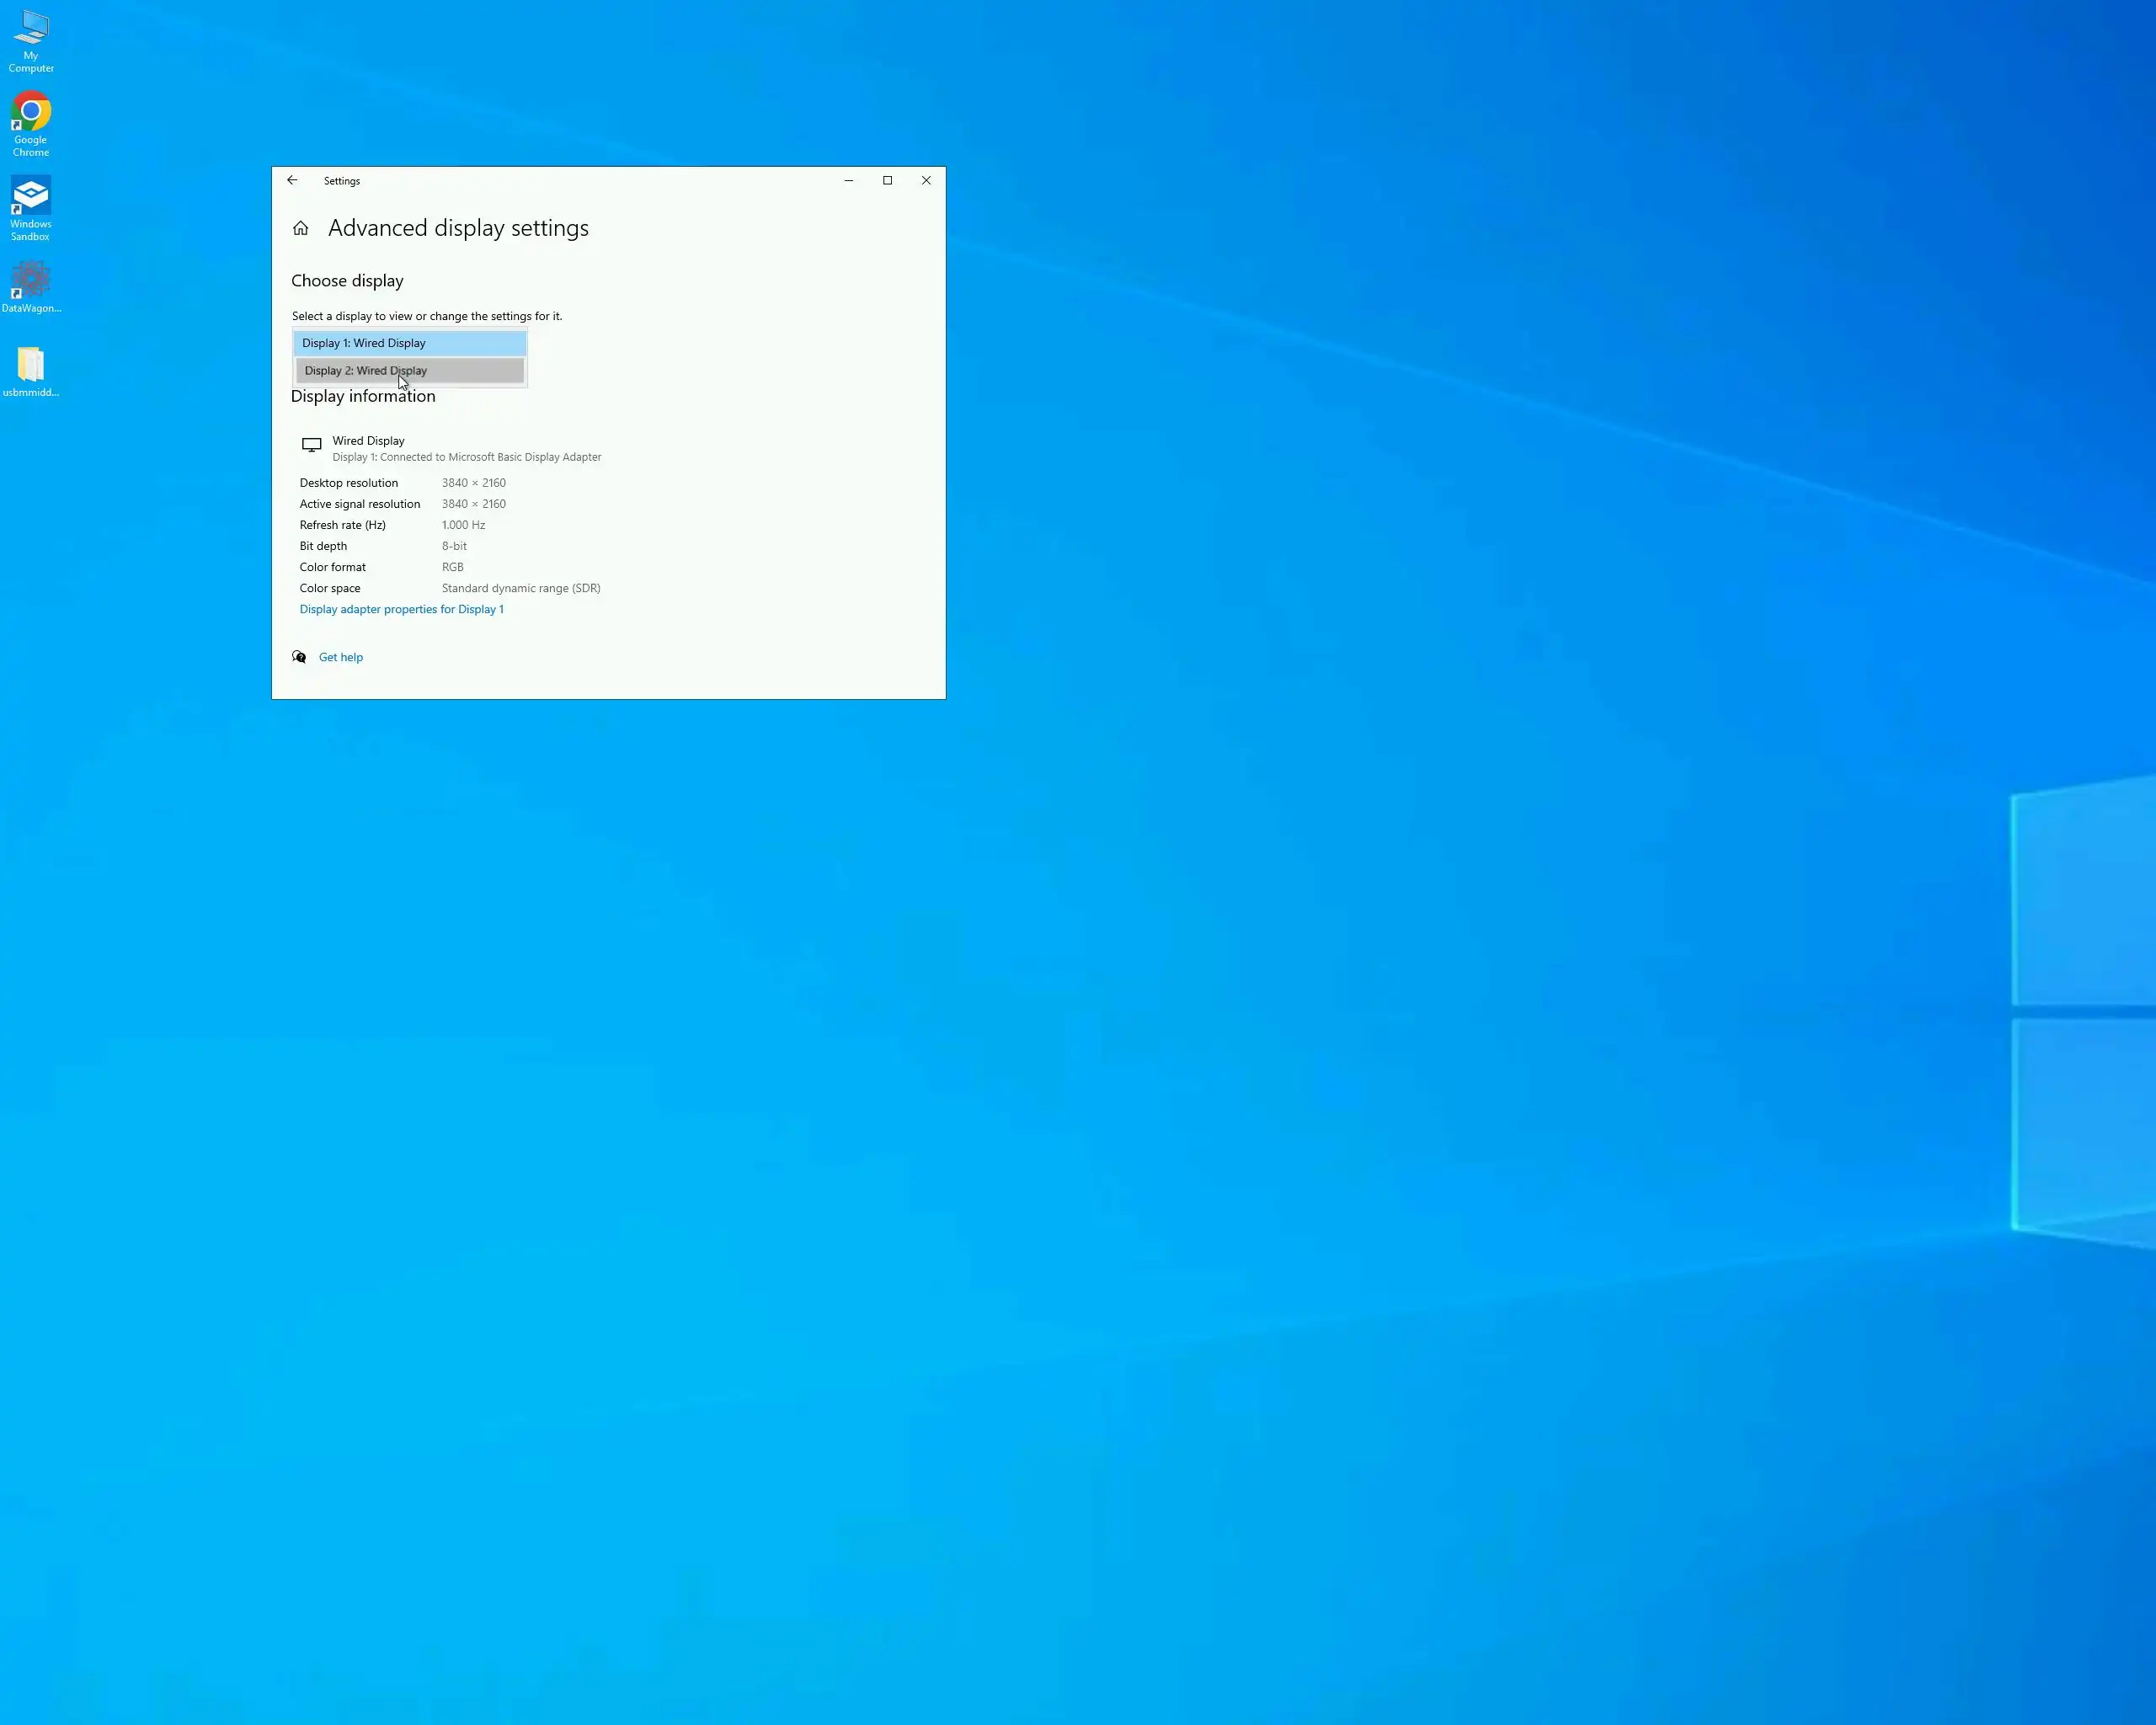Click the Desktop resolution 3840 × 2160 value

click(x=473, y=483)
